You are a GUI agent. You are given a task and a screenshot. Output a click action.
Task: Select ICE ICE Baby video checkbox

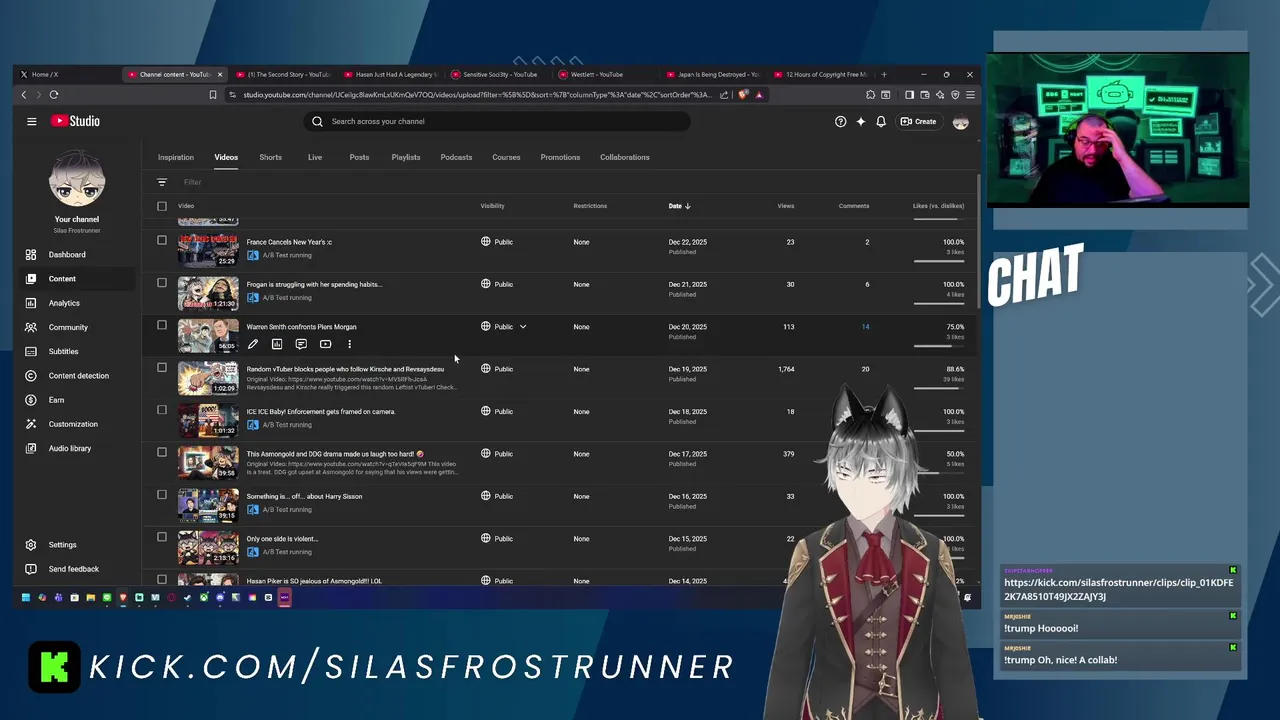click(x=162, y=409)
